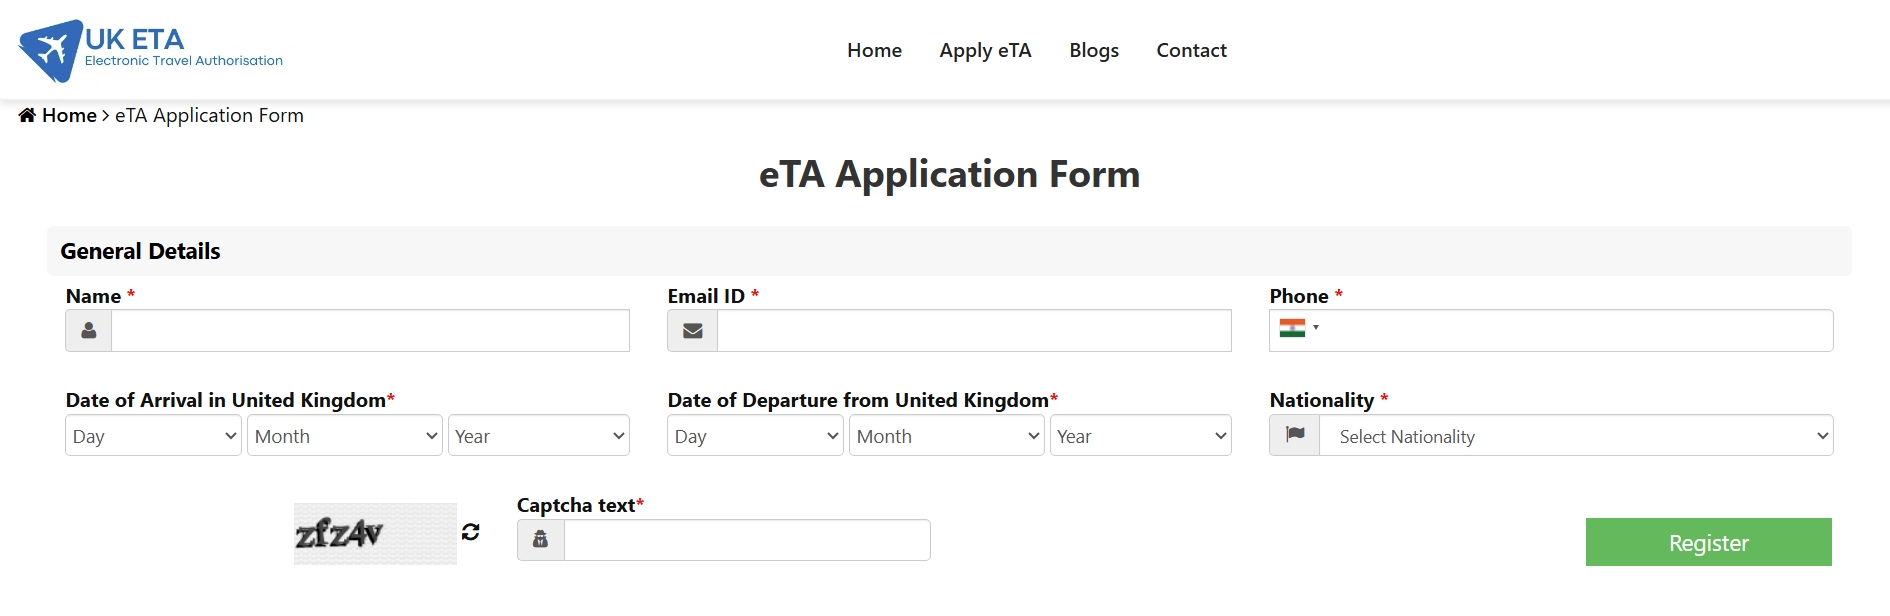
Task: Click the person icon beside Name field
Action: 89,331
